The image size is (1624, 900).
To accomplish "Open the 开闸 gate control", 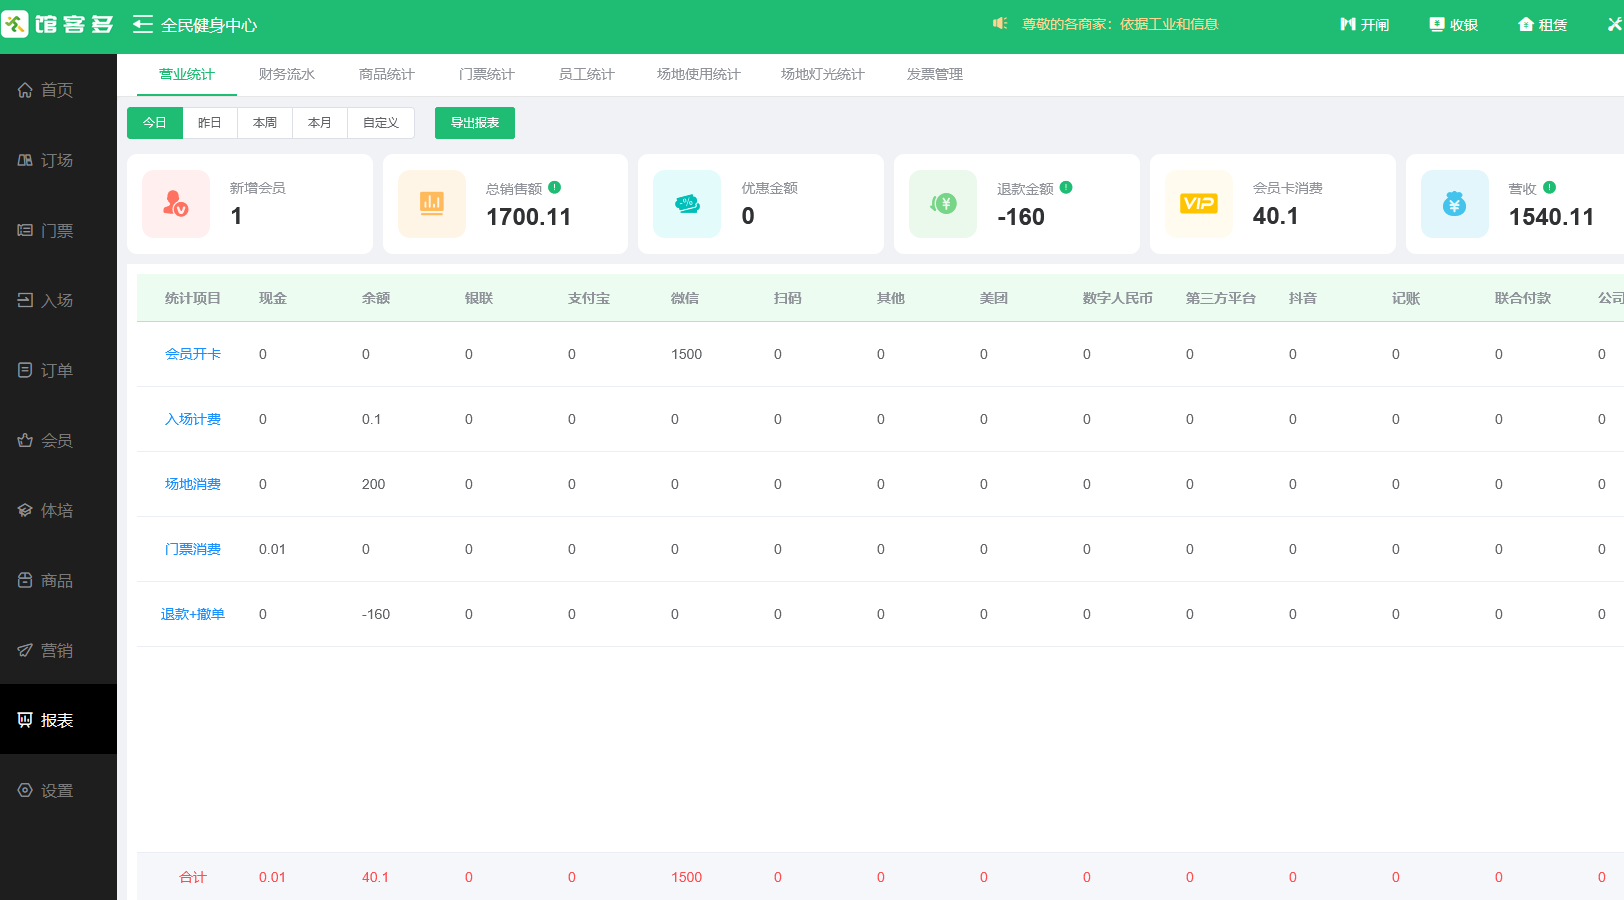I will [x=1365, y=24].
